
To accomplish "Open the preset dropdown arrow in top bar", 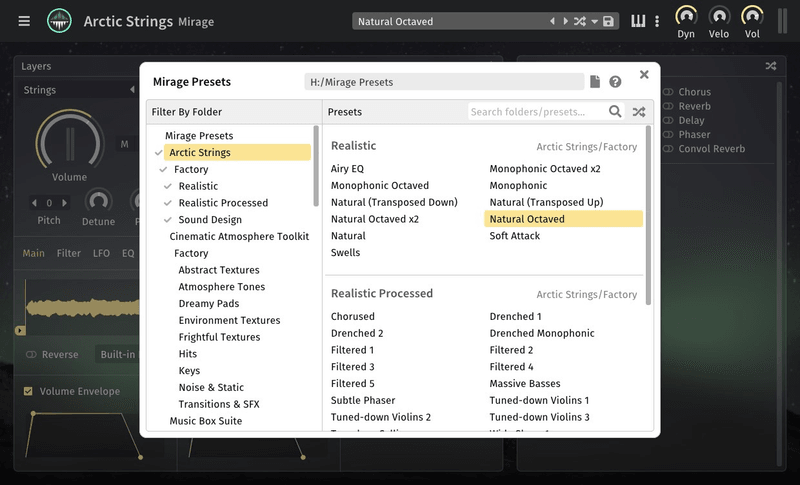I will point(594,21).
